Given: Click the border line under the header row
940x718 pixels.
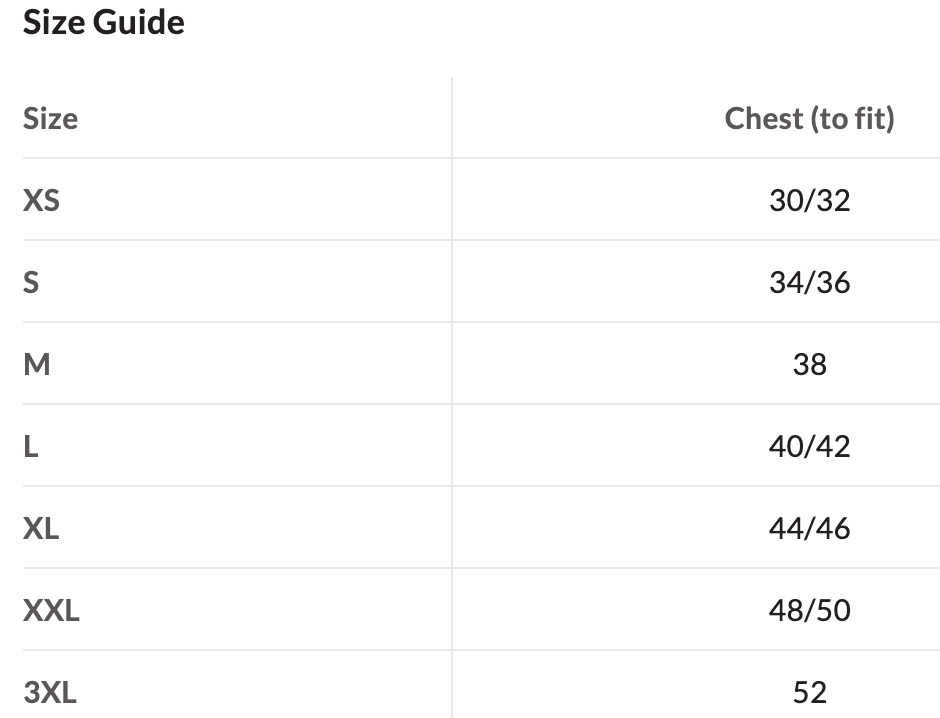Looking at the screenshot, I should click(x=480, y=158).
